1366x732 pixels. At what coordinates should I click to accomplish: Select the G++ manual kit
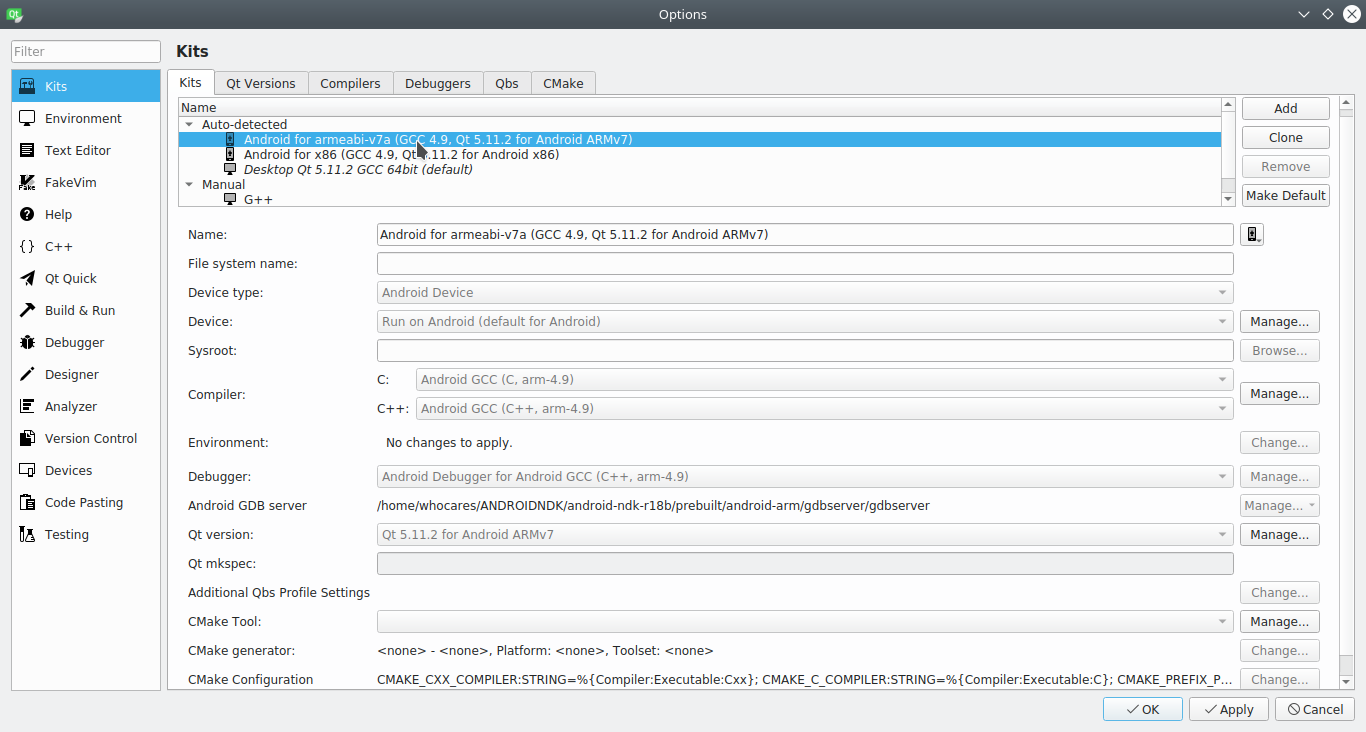coord(700,199)
